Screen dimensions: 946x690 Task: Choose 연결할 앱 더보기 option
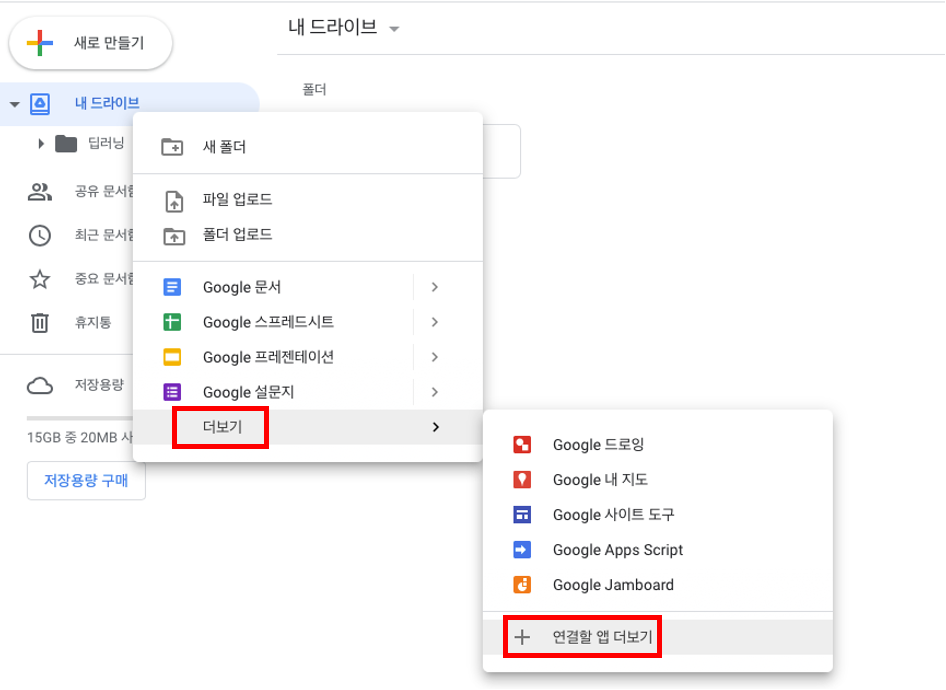tap(658, 637)
